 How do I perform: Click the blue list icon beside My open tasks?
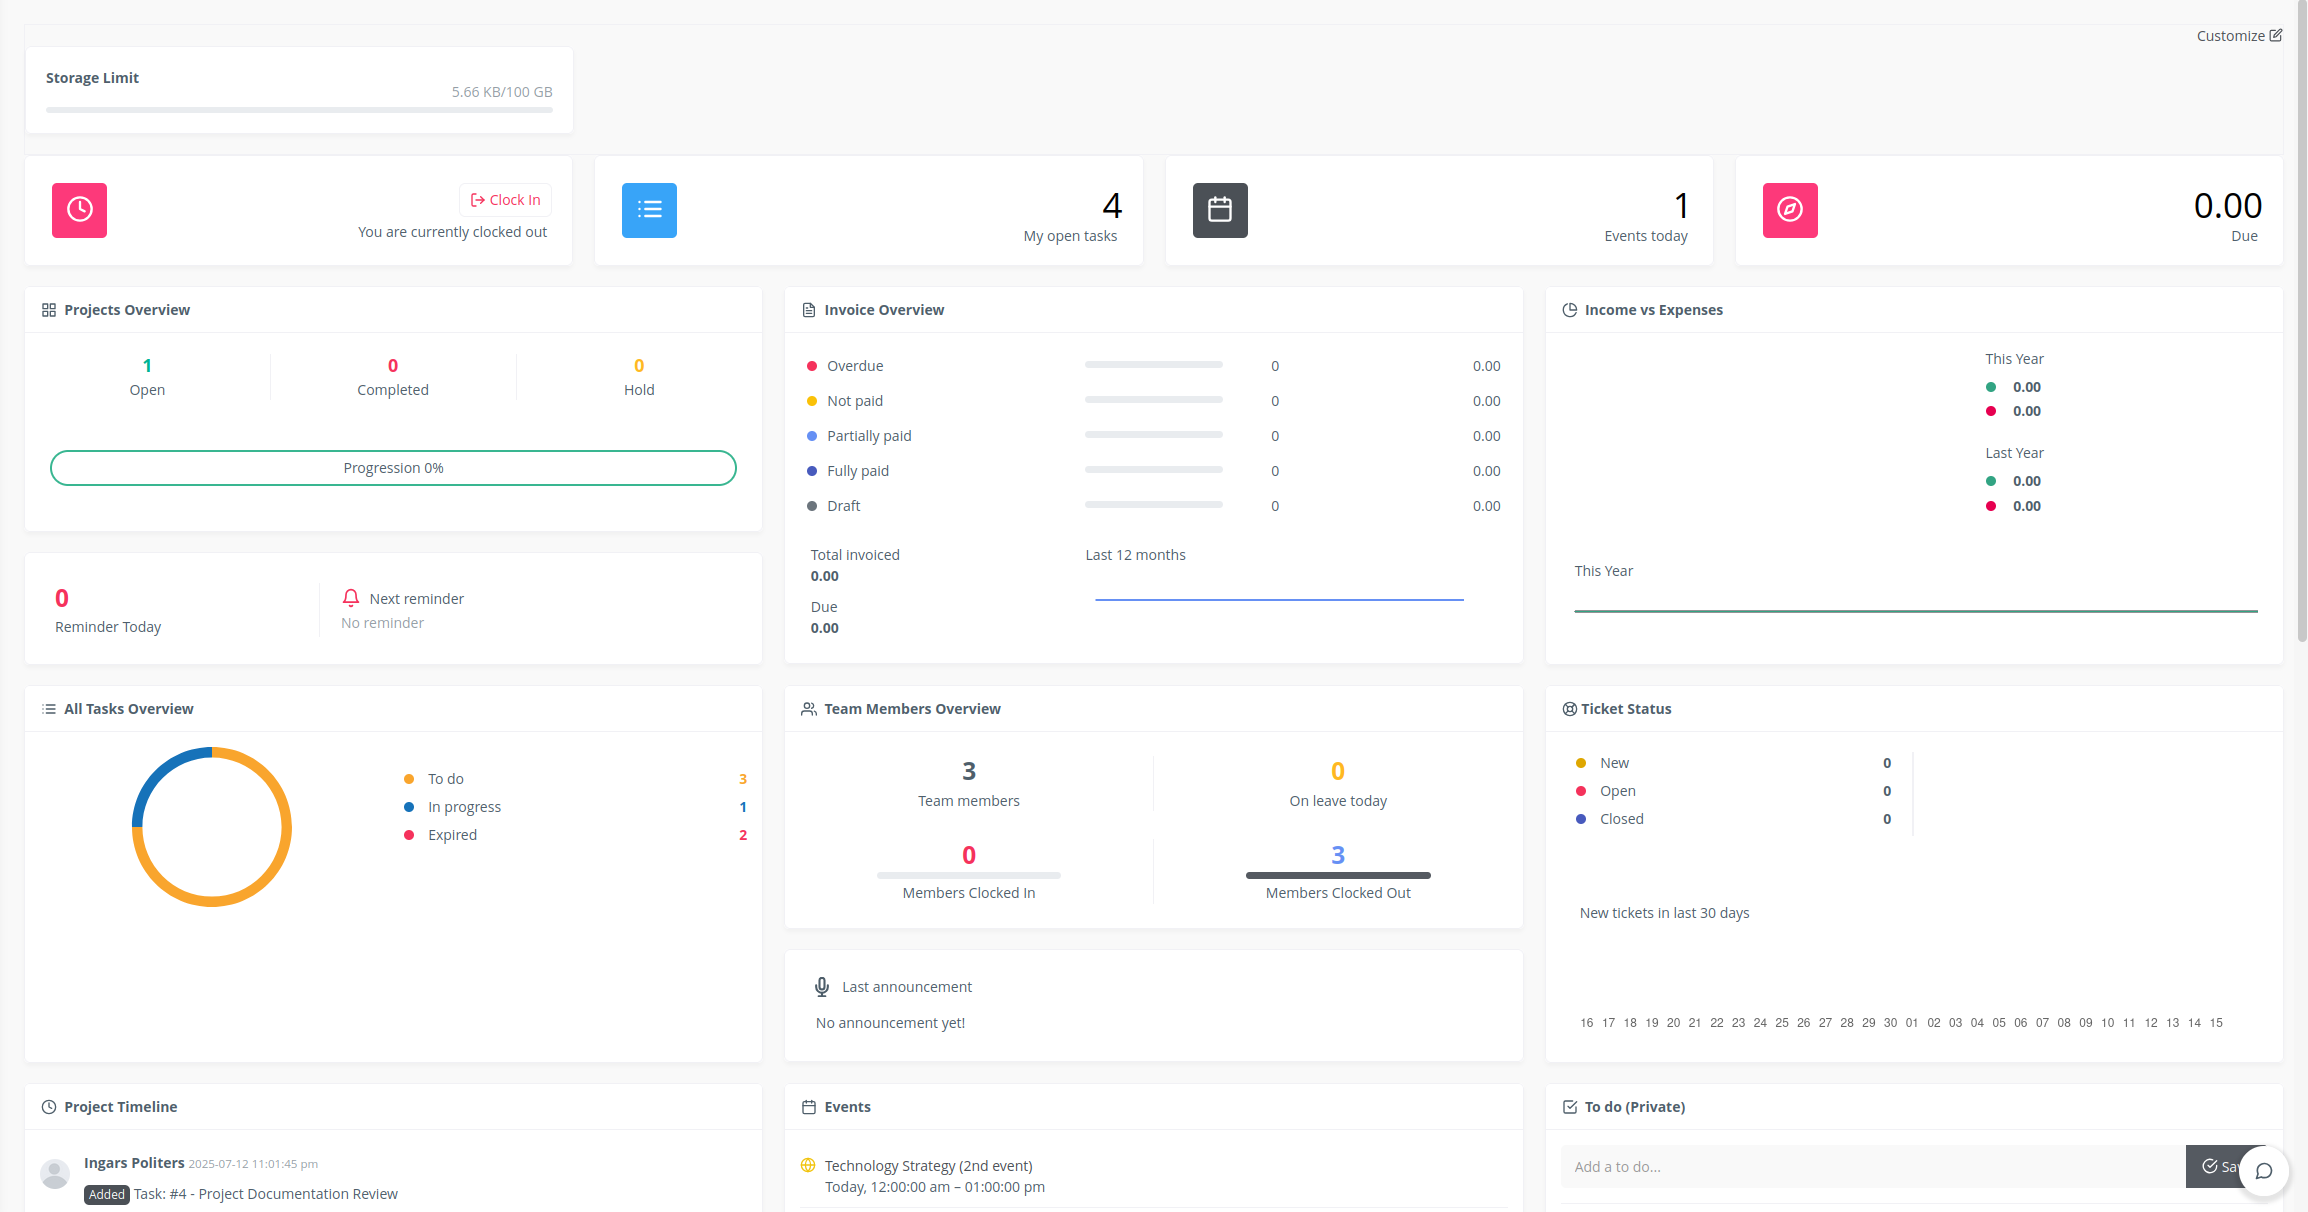click(649, 210)
